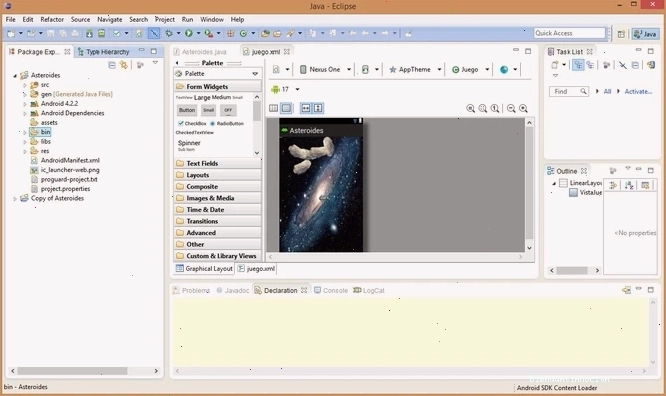Click the Quick Access search field
666x396 pixels.
click(569, 33)
